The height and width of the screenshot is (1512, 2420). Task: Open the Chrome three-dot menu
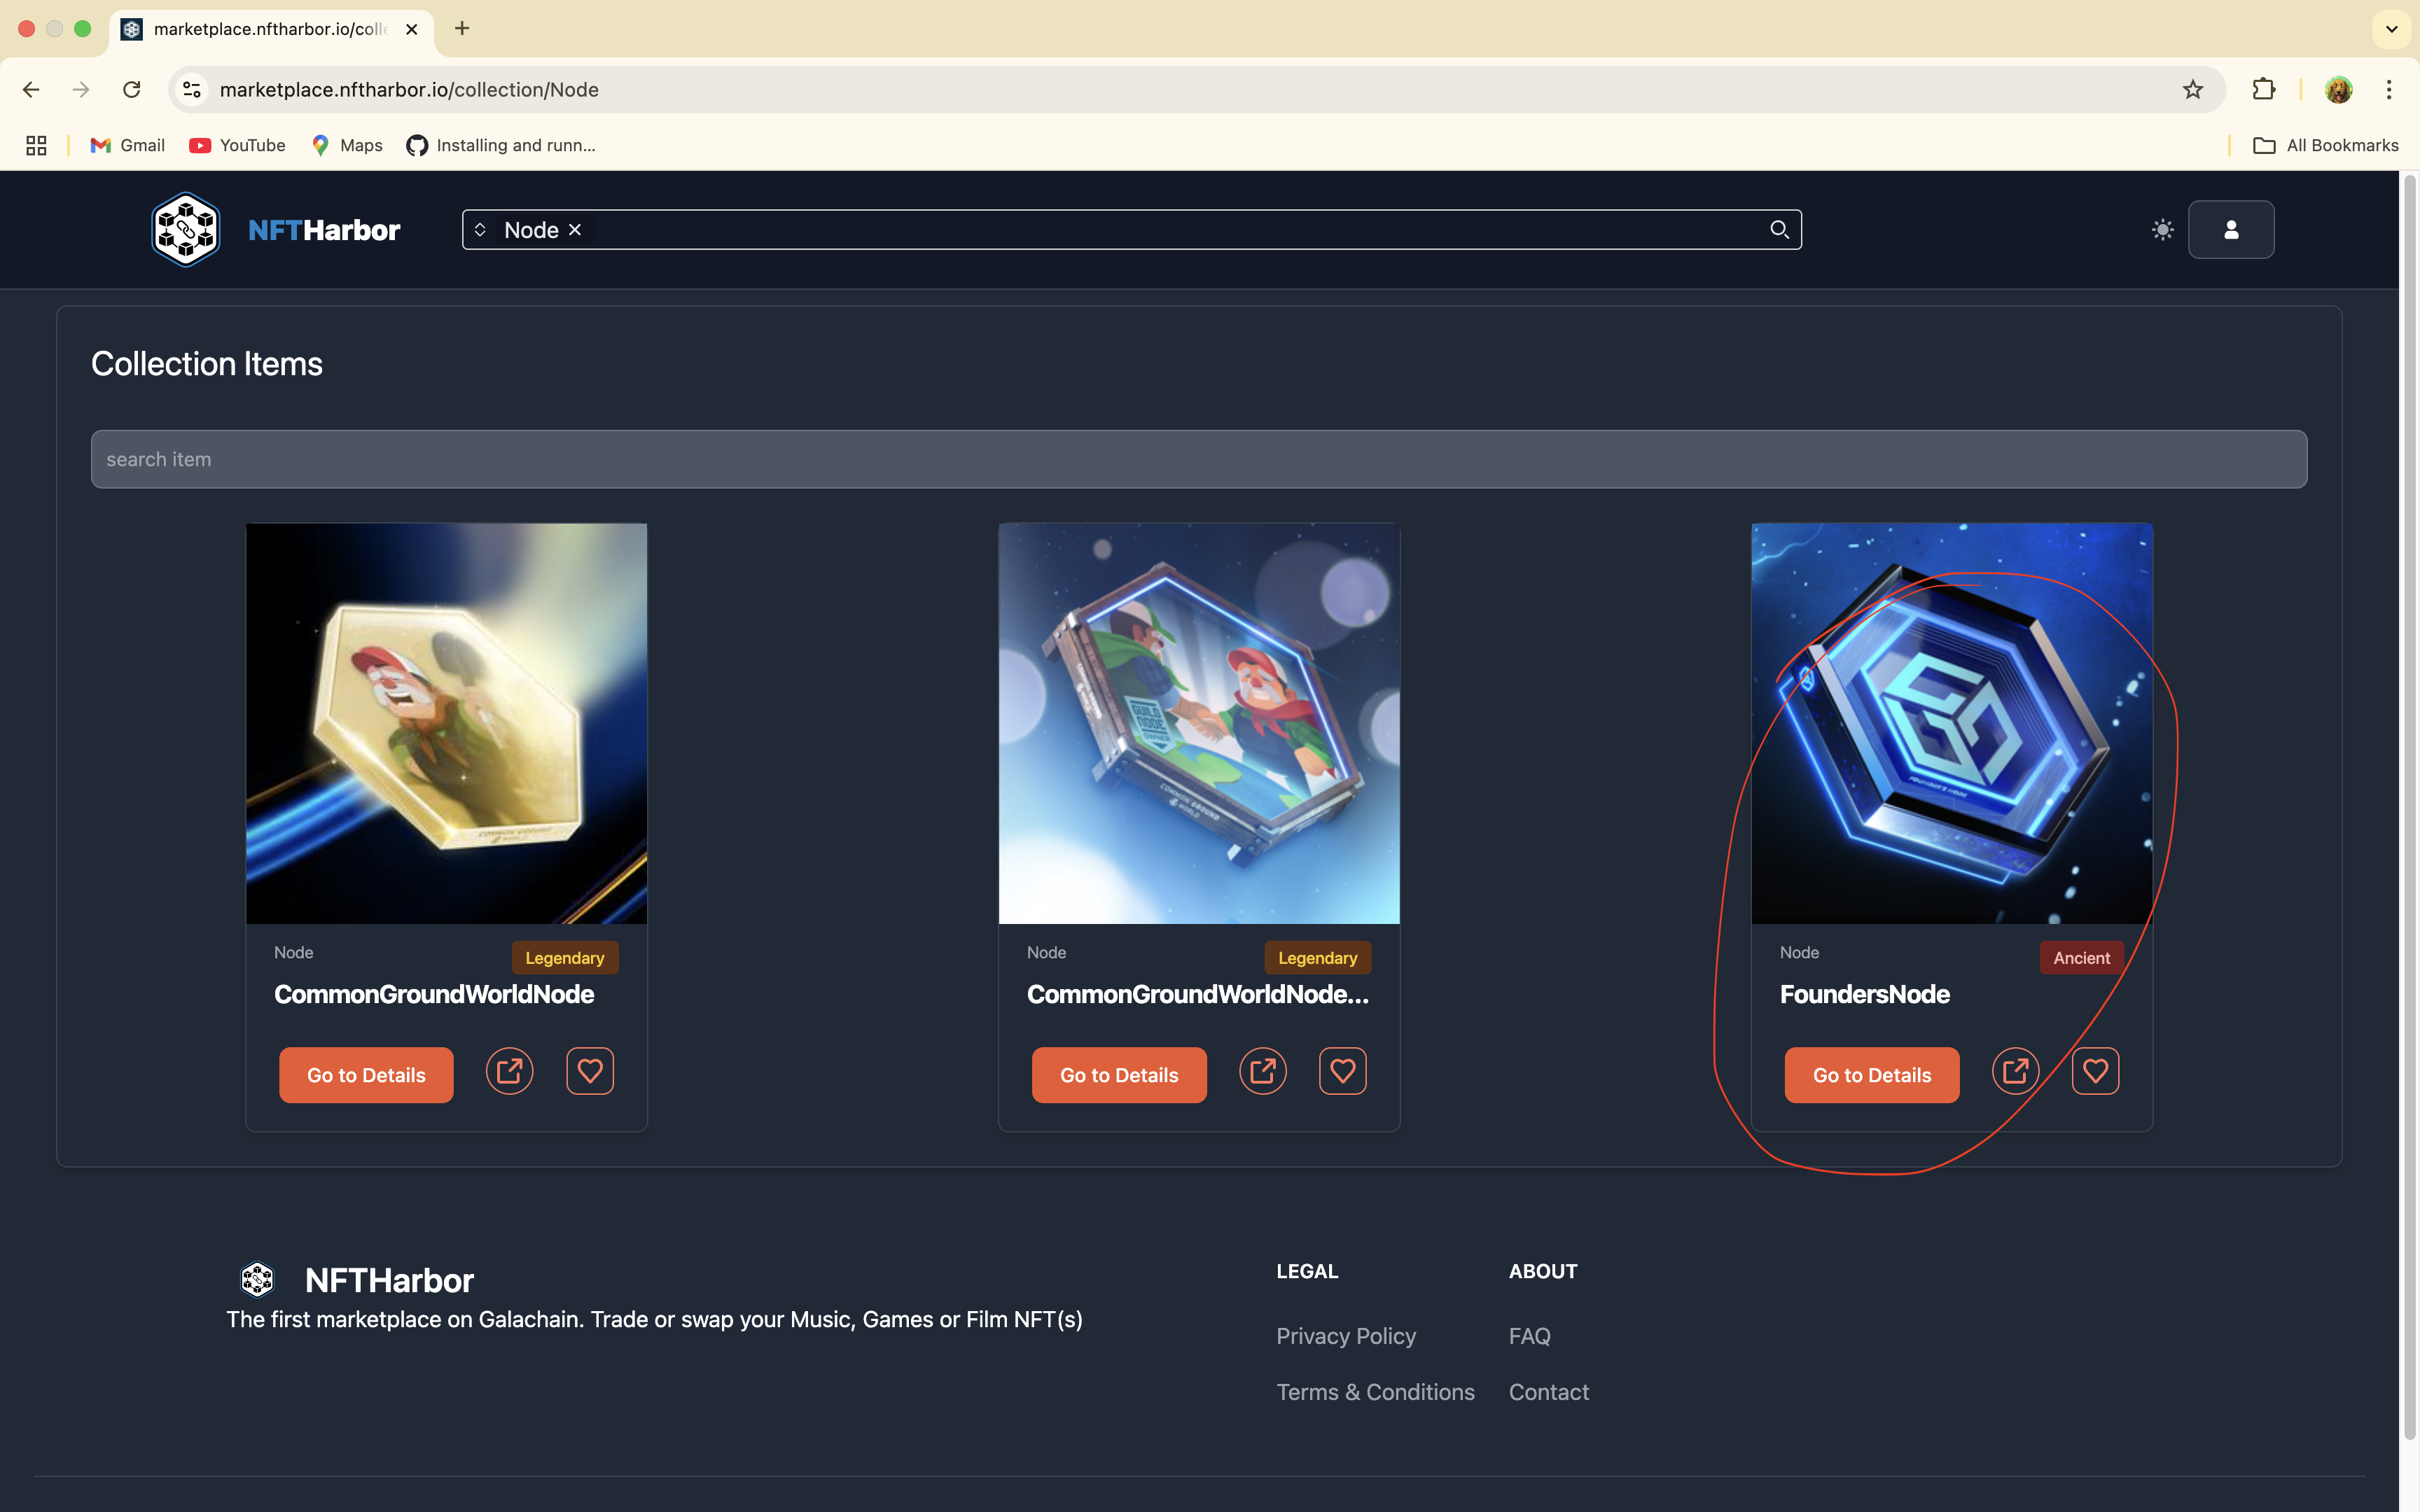click(x=2389, y=90)
